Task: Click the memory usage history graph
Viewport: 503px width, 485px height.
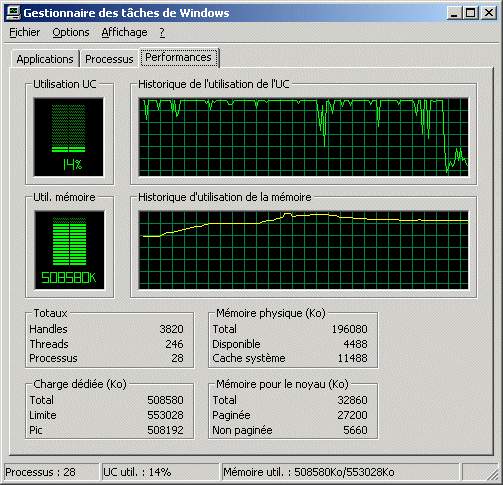Action: [x=303, y=250]
